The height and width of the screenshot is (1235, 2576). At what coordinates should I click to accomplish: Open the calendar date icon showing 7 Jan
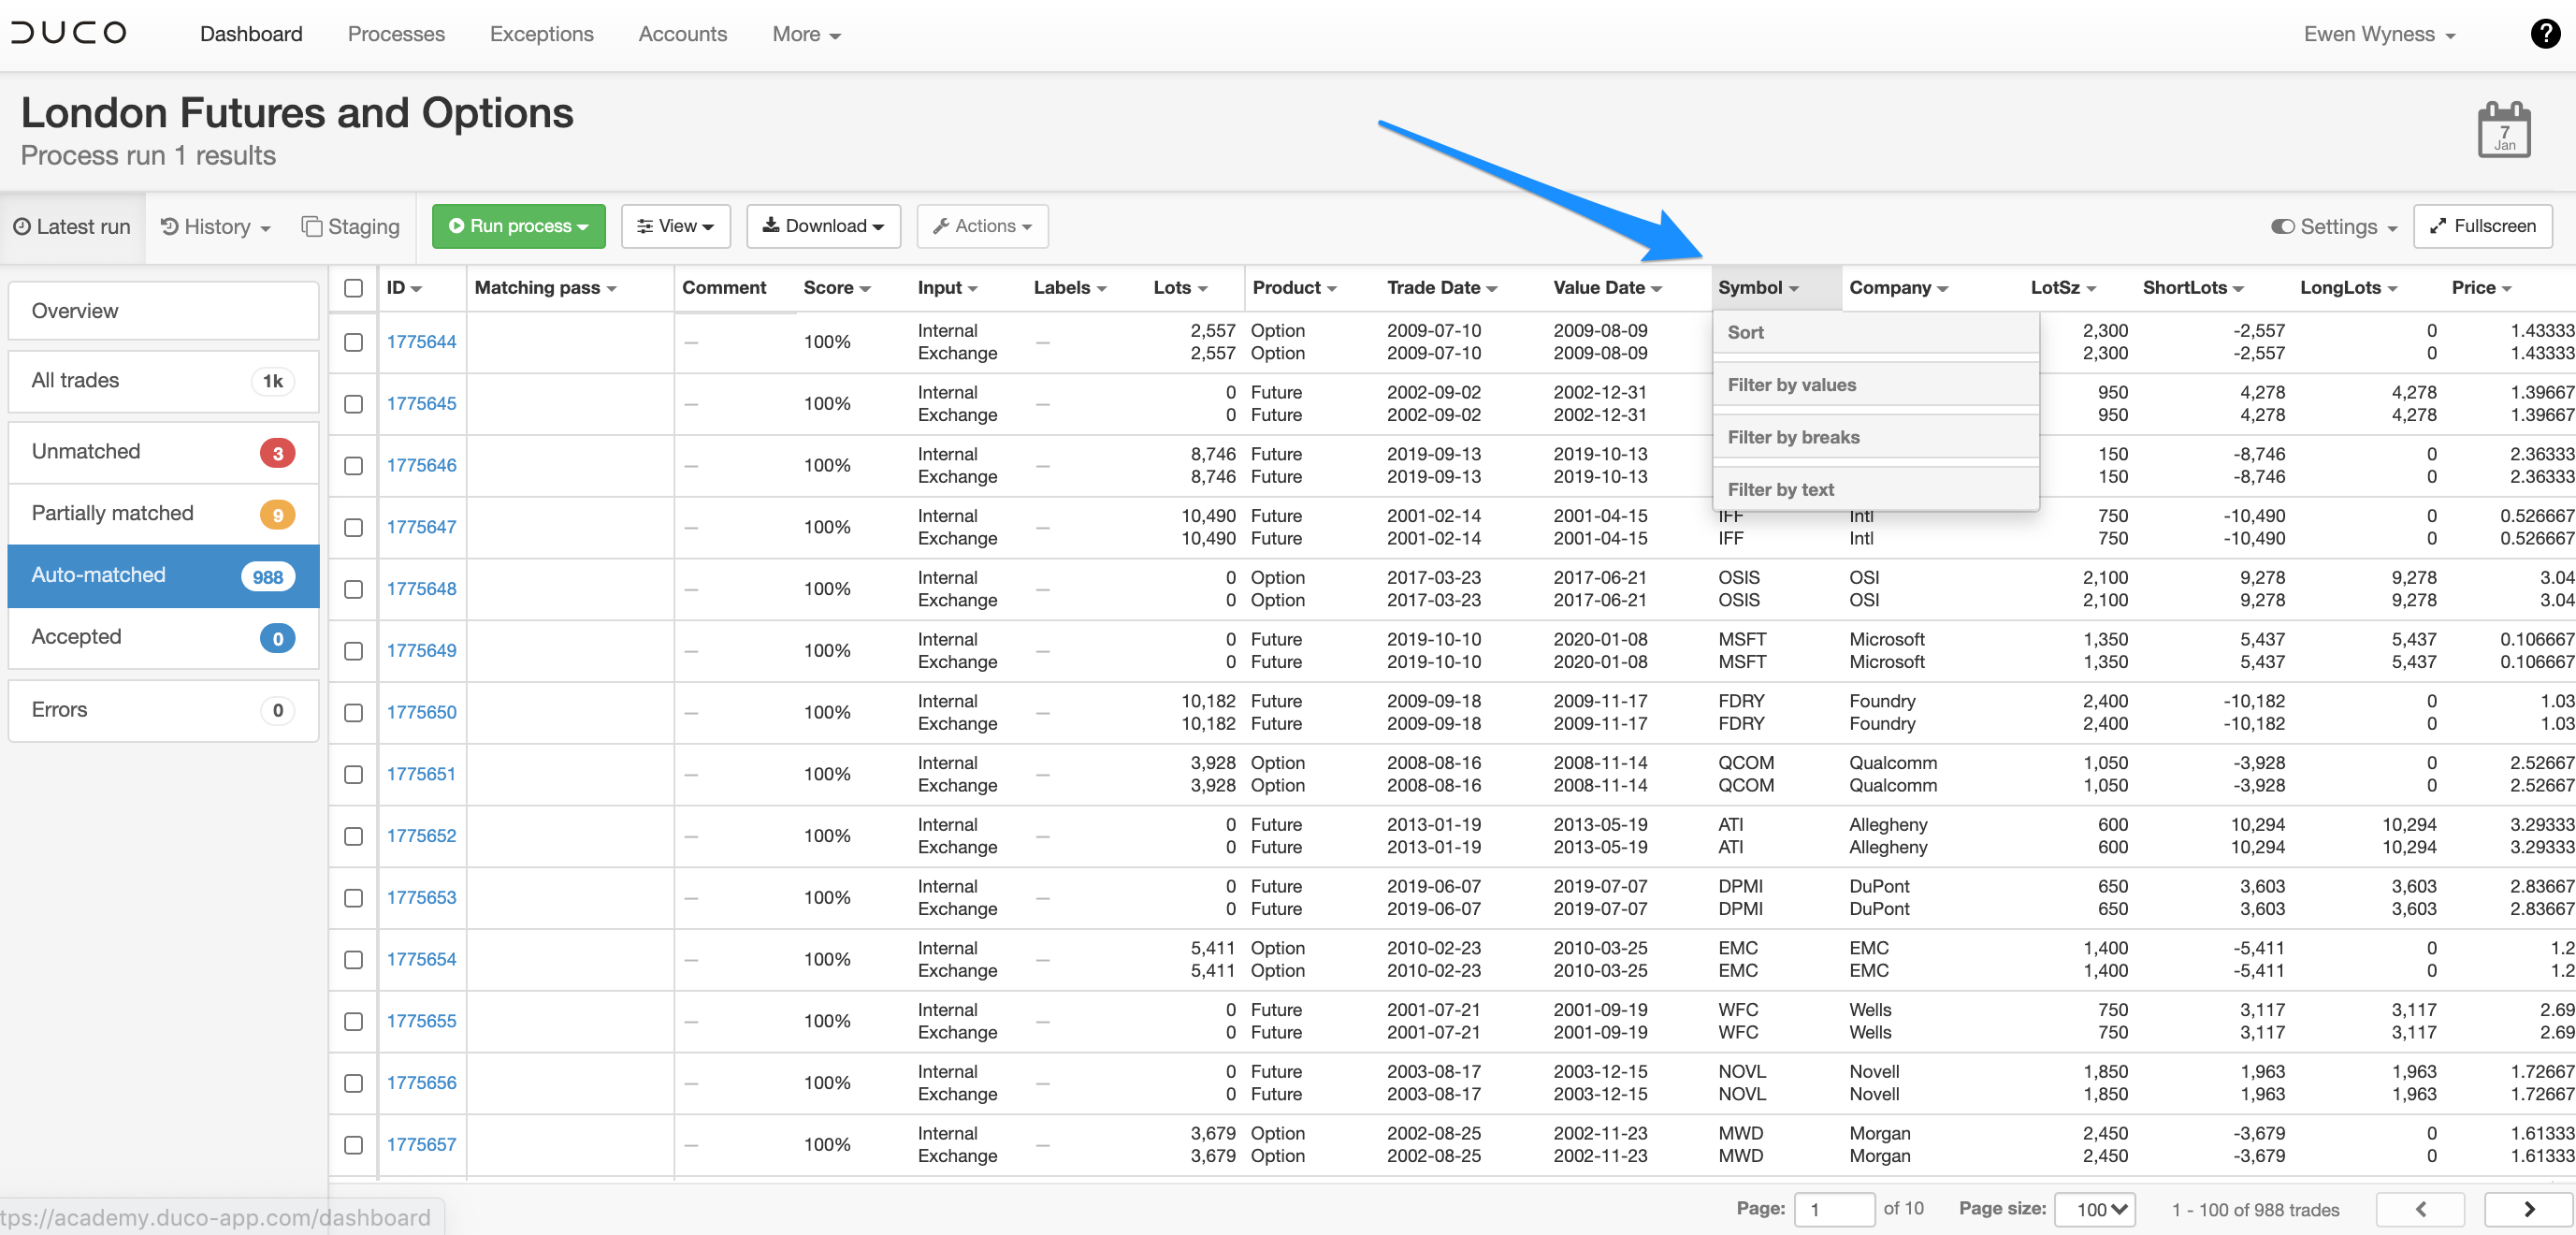pyautogui.click(x=2504, y=130)
